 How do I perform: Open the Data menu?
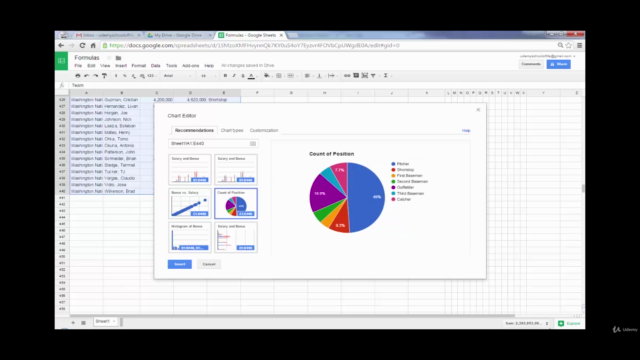156,65
